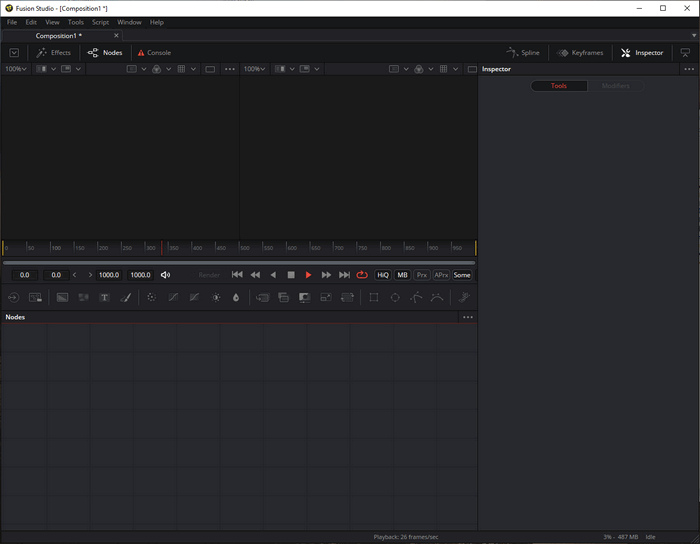This screenshot has height=544, width=700.
Task: Add a Resize node from toolbar
Action: coord(326,297)
